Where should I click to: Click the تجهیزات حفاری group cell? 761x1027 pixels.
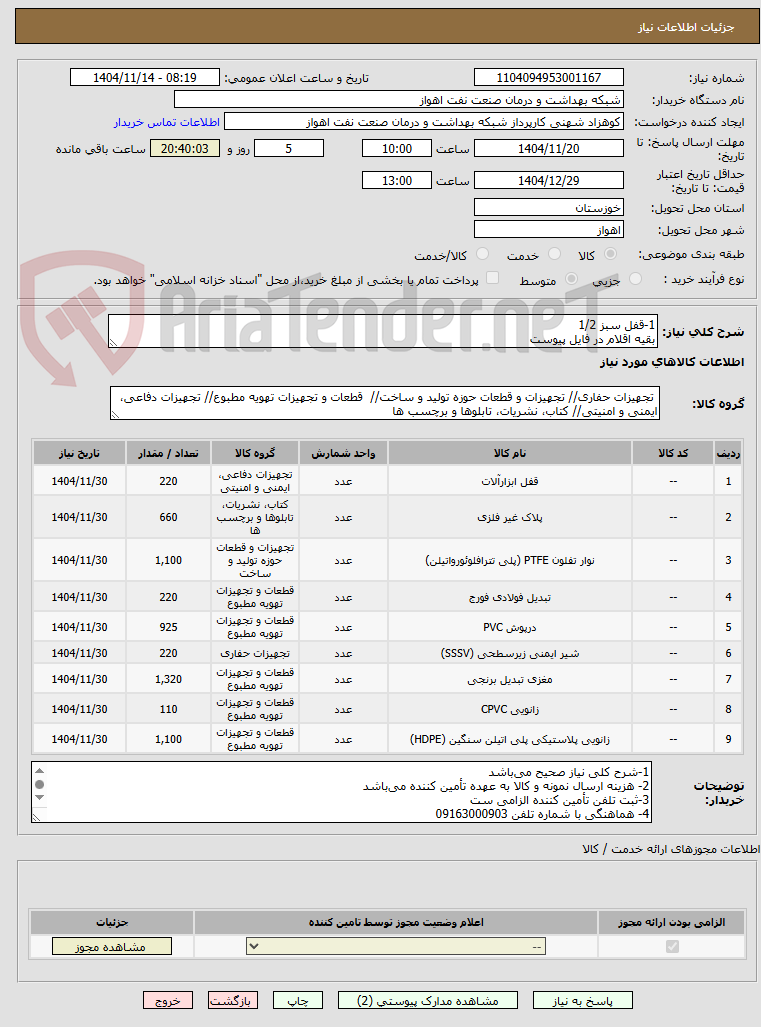tap(255, 653)
